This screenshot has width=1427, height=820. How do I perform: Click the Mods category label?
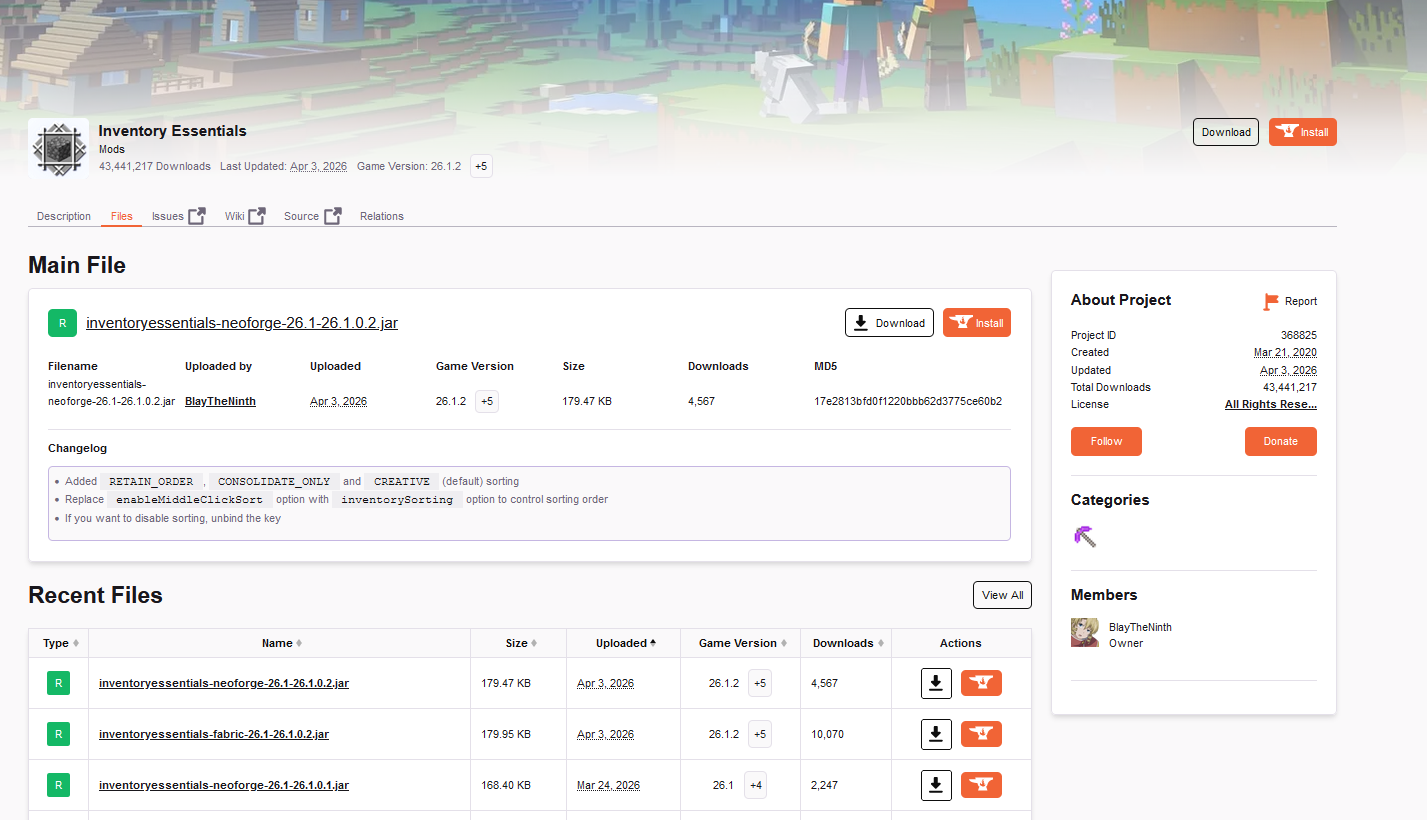pos(112,149)
